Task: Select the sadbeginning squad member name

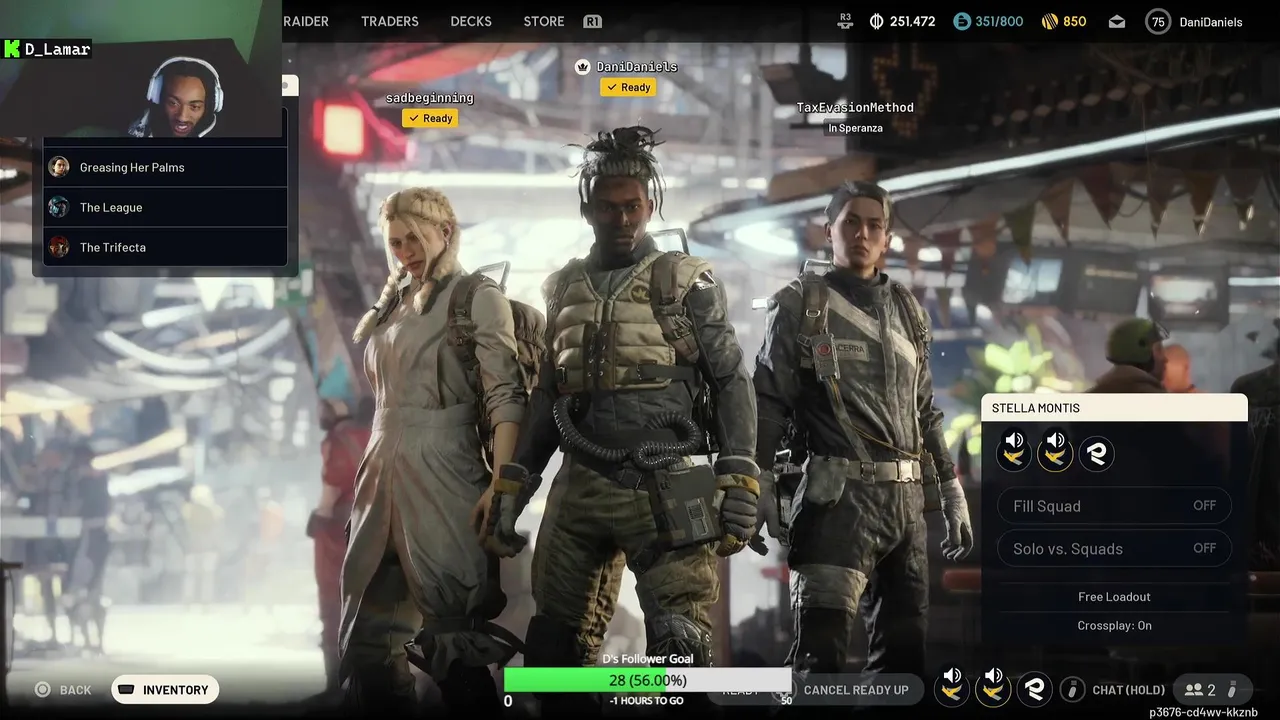Action: click(x=430, y=98)
